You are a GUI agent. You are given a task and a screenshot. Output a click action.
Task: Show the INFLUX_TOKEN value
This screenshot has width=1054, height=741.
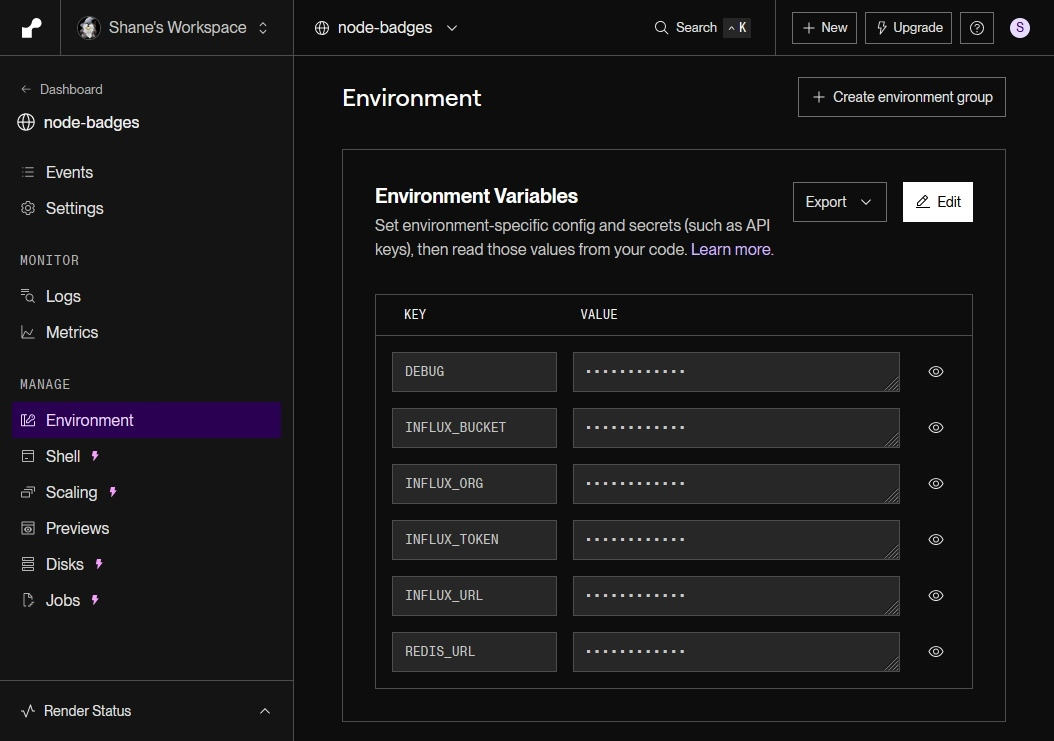[x=935, y=539]
